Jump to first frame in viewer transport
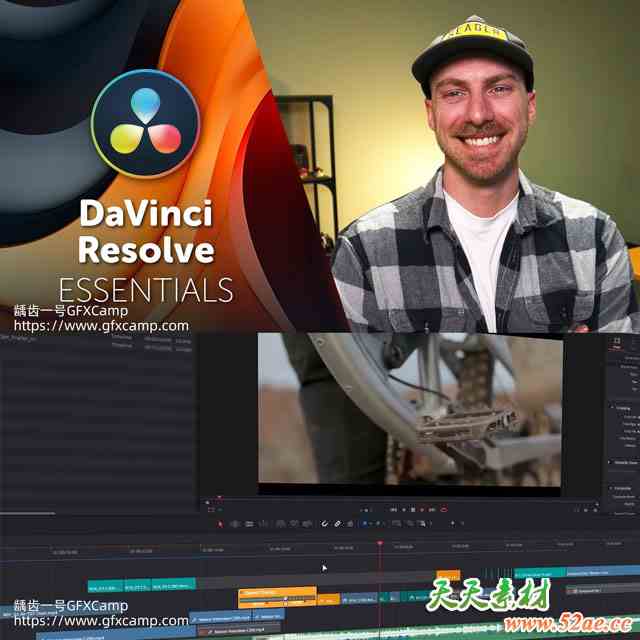 [x=393, y=509]
